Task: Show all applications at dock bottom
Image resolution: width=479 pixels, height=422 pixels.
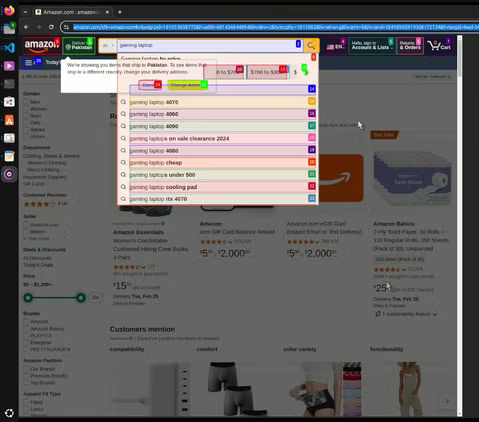Action: click(x=9, y=413)
